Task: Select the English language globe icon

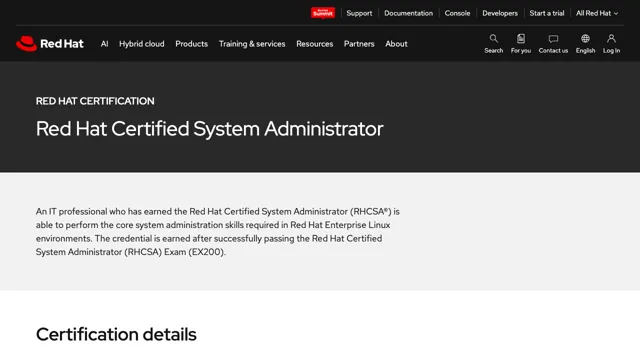Action: point(585,38)
